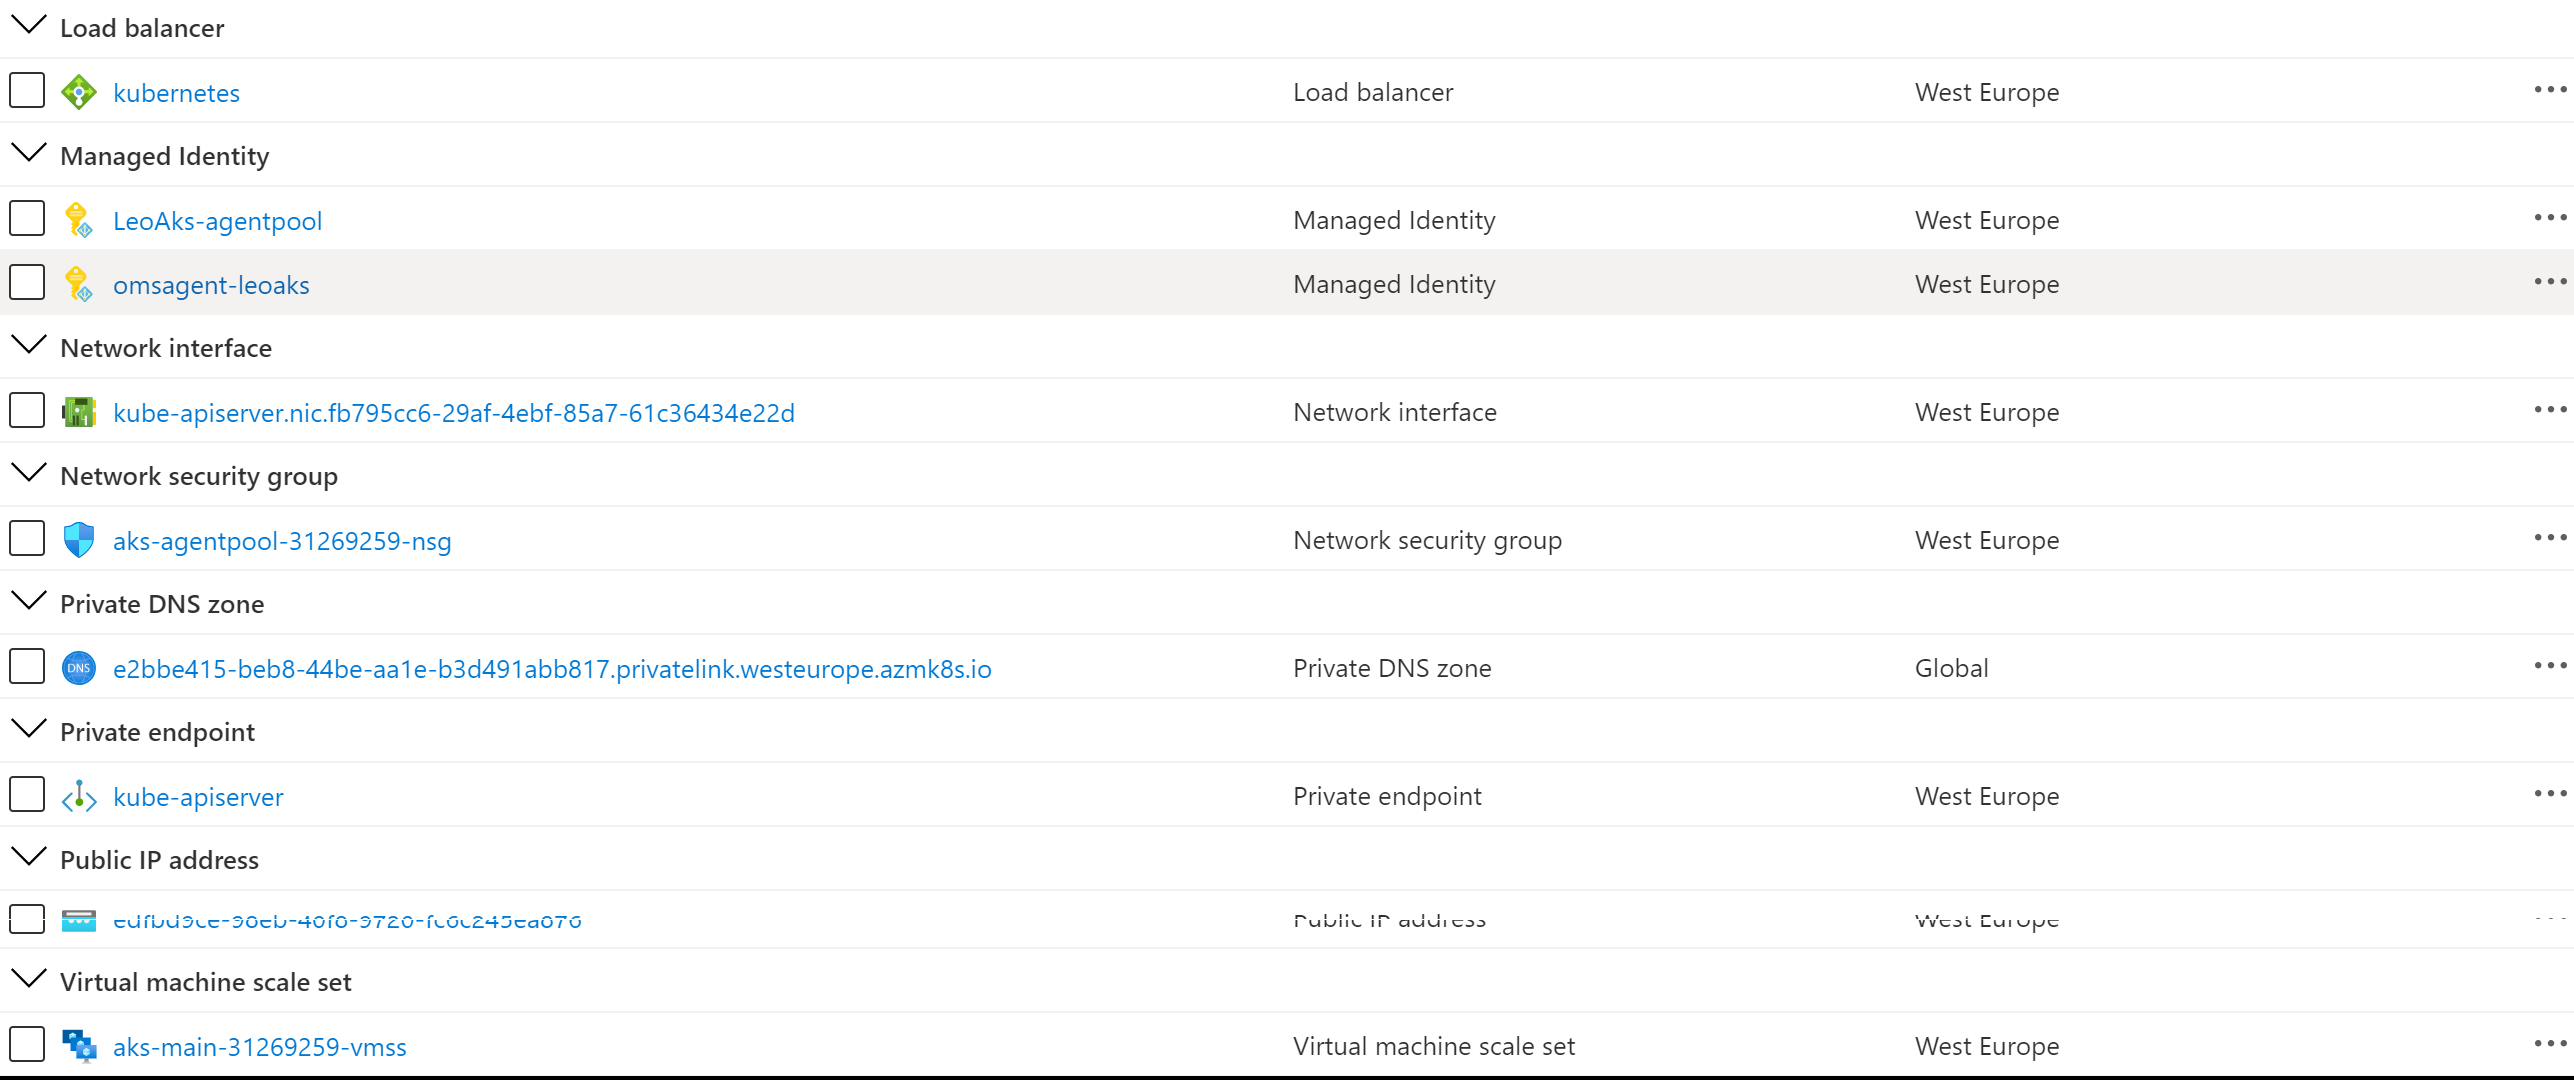Tick the checkbox for aks-agentpool-31269259-nsg
2574x1080 pixels.
[x=27, y=539]
